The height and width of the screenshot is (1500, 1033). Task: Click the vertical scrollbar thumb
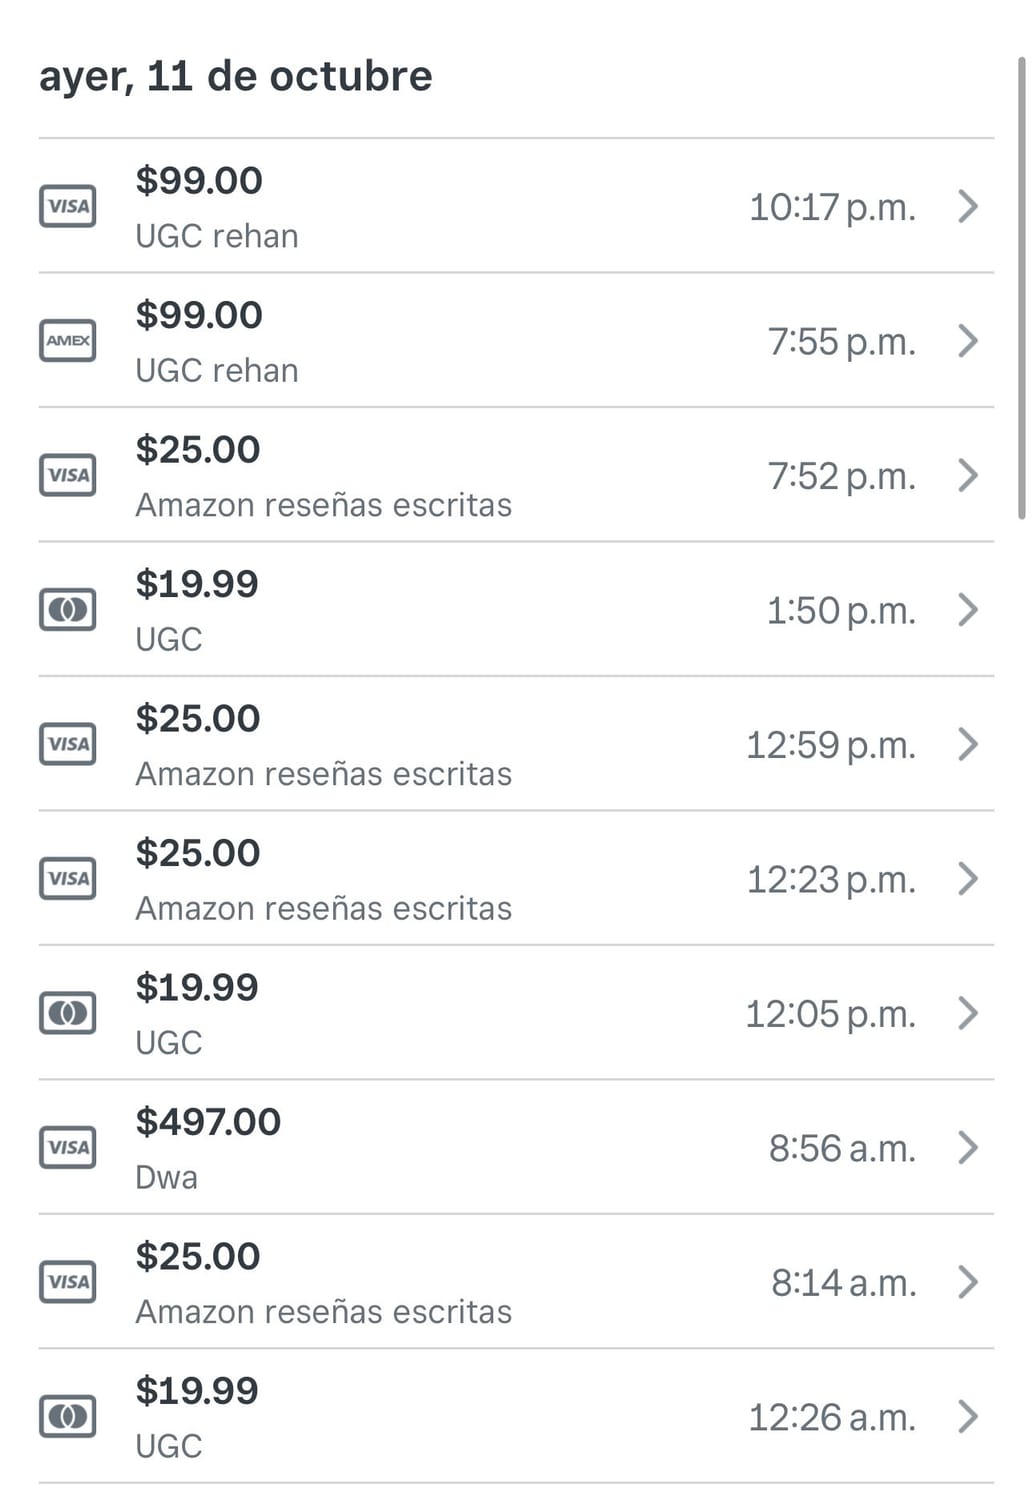click(x=1021, y=290)
